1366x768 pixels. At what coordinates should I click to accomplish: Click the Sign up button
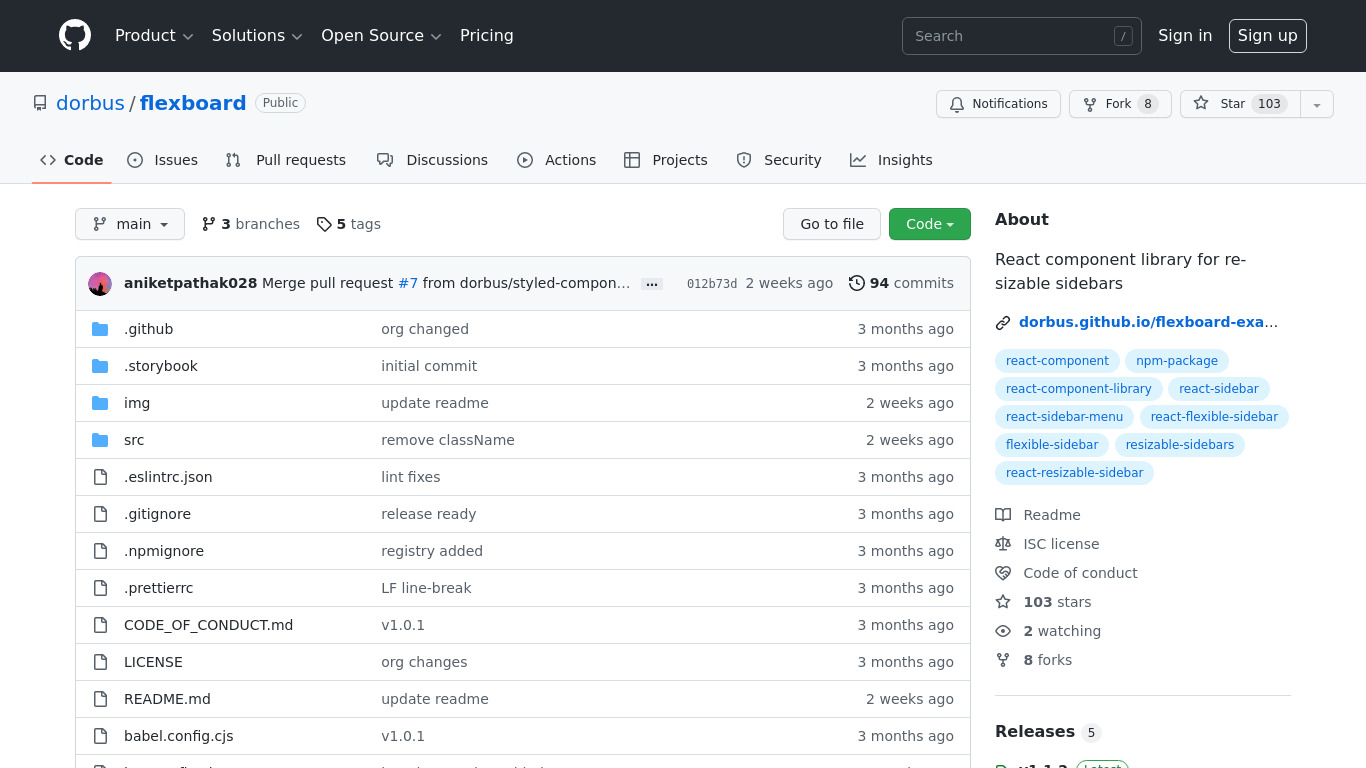pos(1267,35)
